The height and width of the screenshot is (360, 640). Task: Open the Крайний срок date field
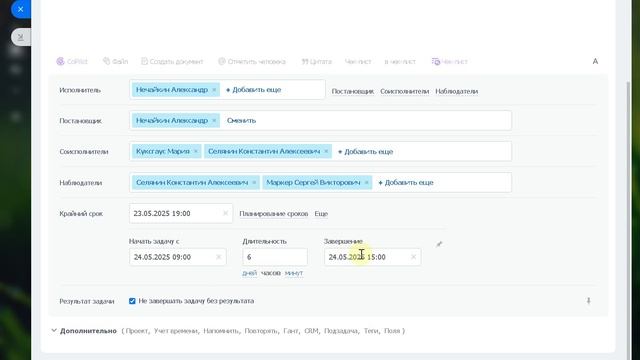click(181, 213)
